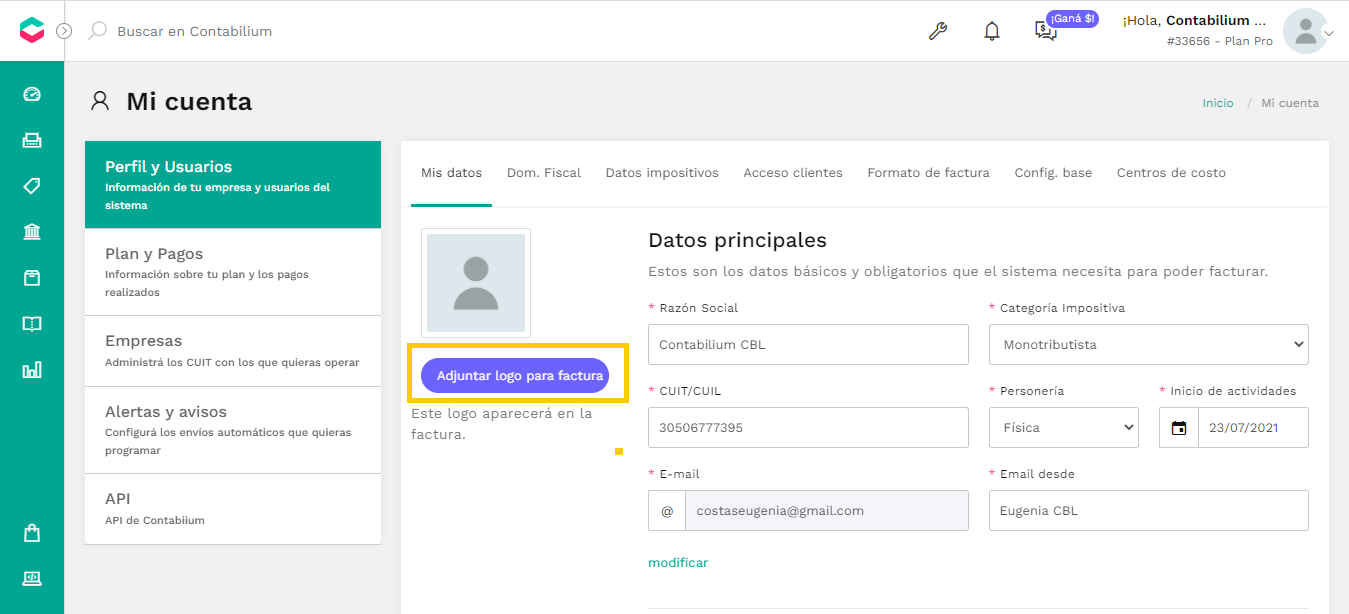Click the 'Mi cuenta' page heading user icon
The width and height of the screenshot is (1349, 614).
tap(100, 101)
